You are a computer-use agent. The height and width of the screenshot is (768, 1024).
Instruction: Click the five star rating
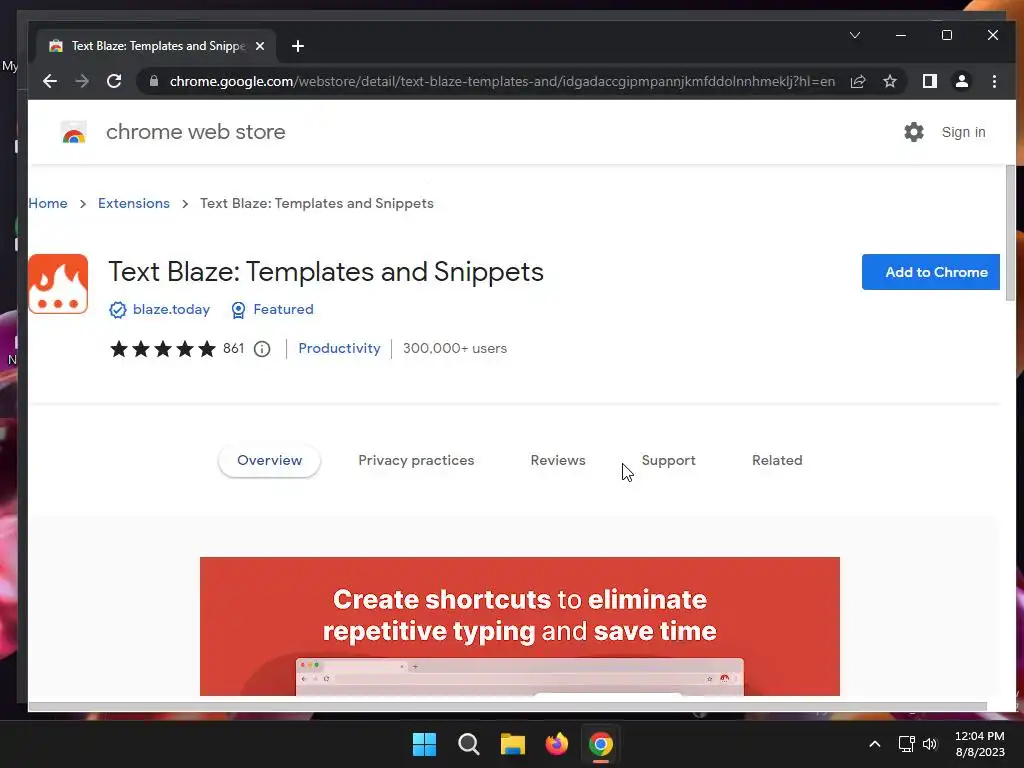163,349
